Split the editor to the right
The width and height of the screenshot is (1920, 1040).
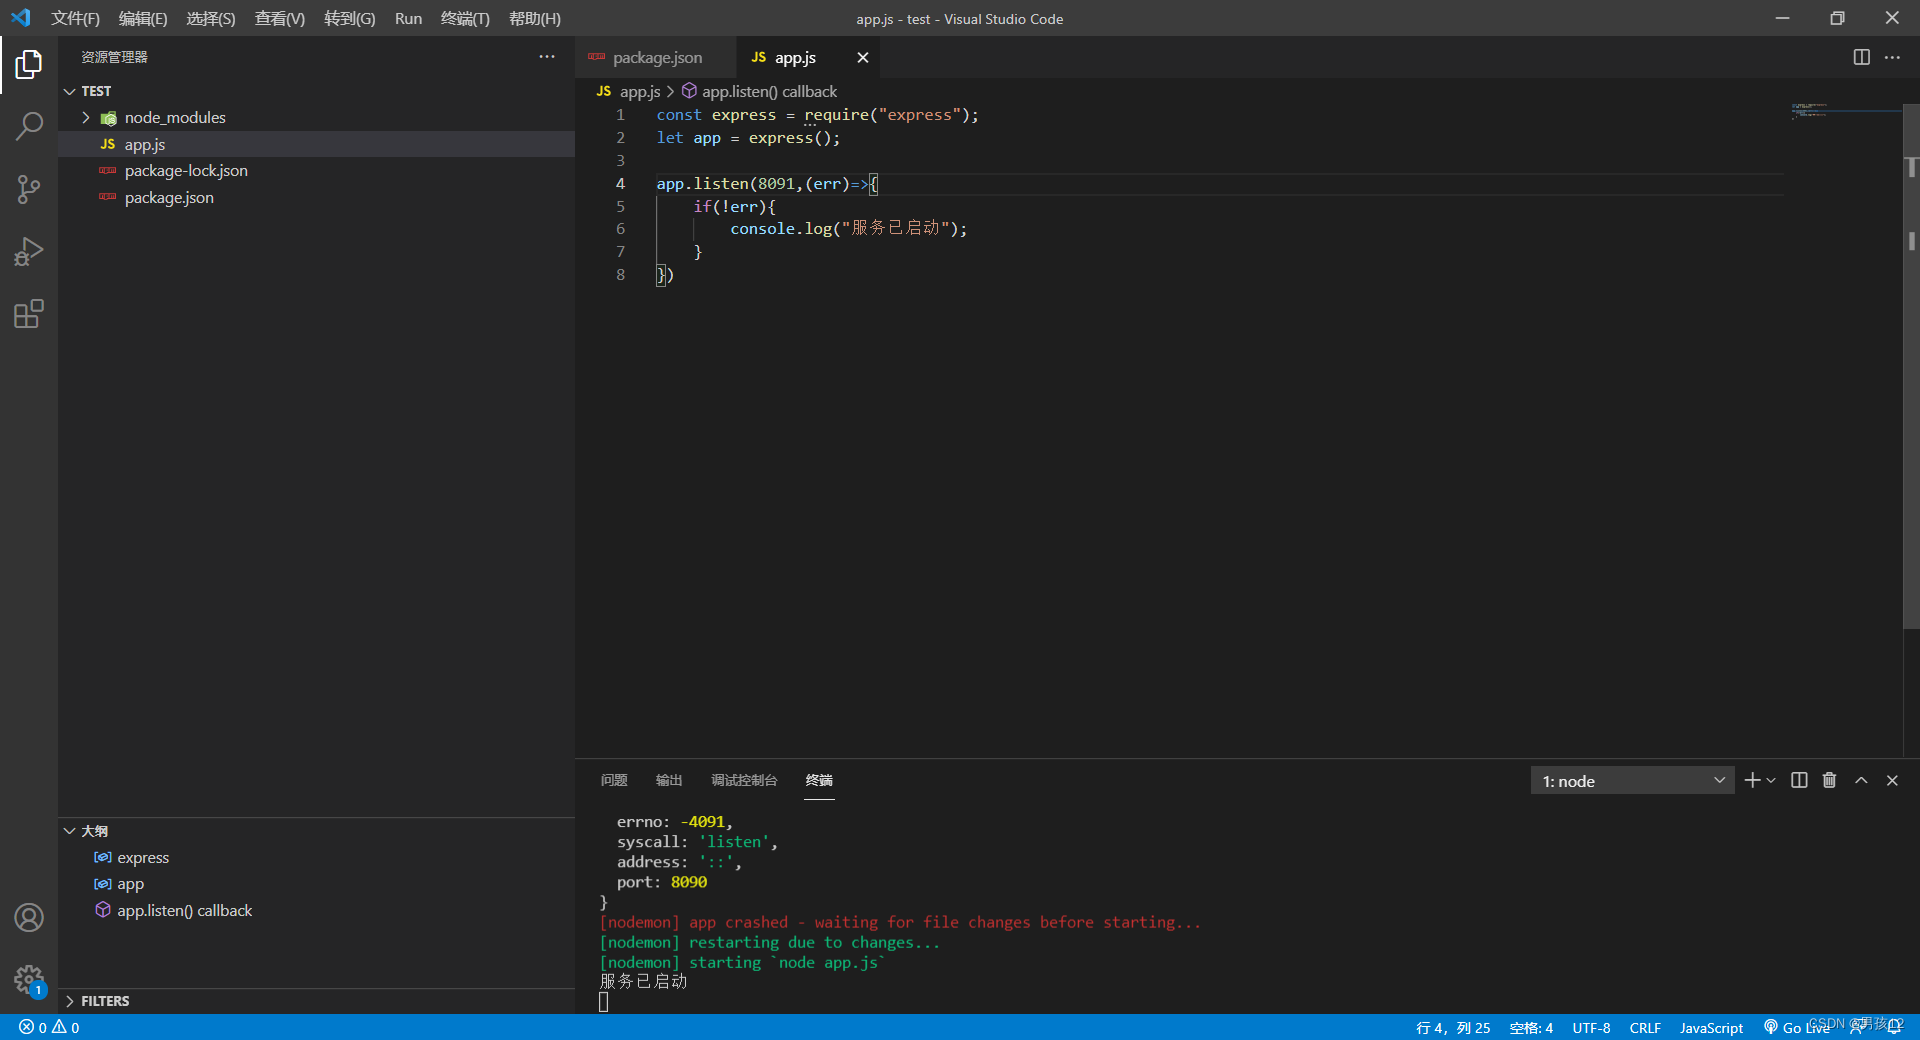pos(1861,57)
